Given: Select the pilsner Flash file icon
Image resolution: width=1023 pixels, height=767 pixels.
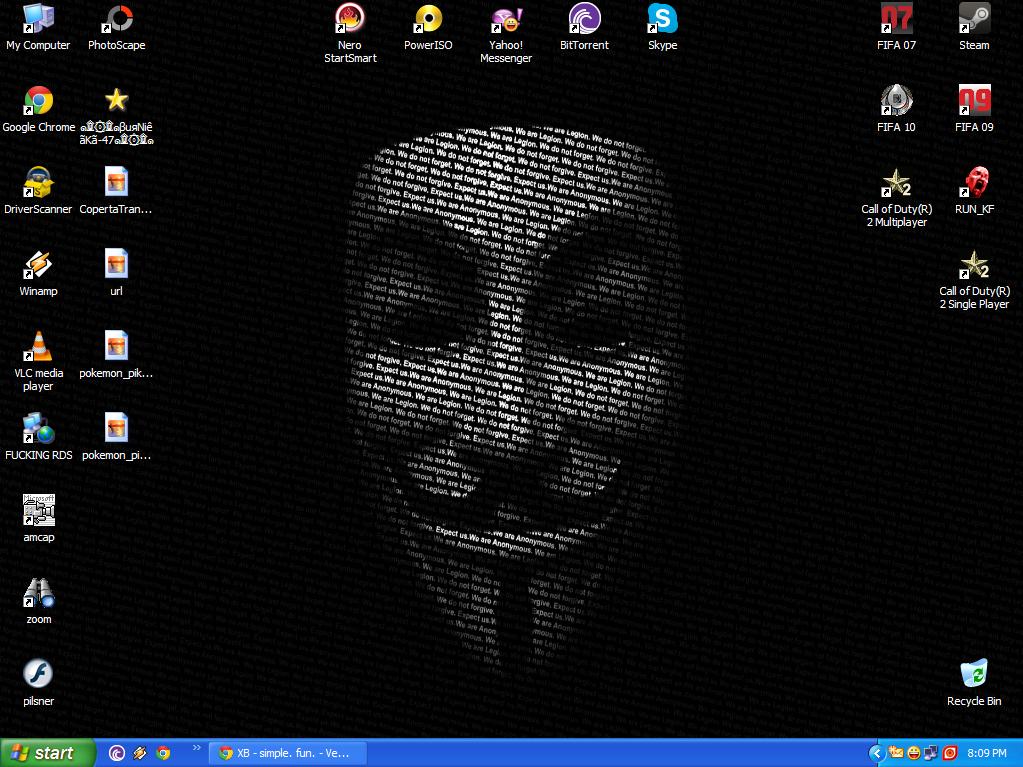Looking at the screenshot, I should pyautogui.click(x=38, y=683).
